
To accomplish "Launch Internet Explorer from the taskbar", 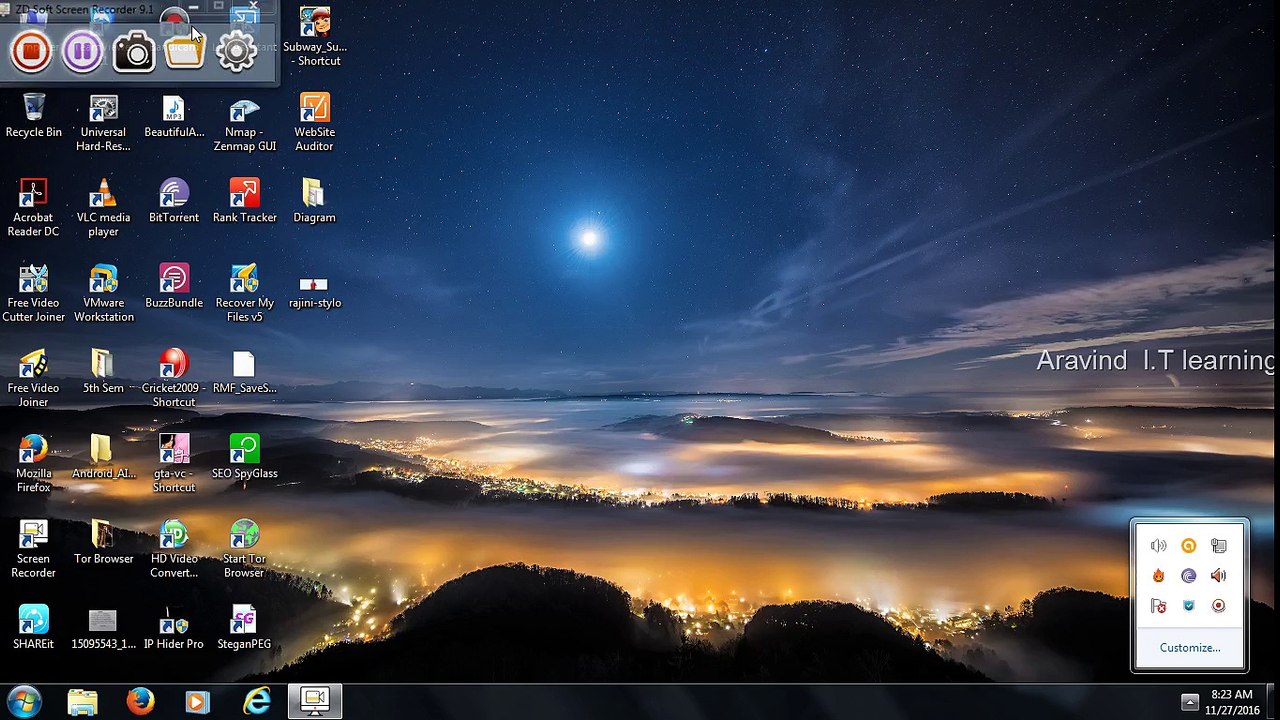I will [x=257, y=702].
